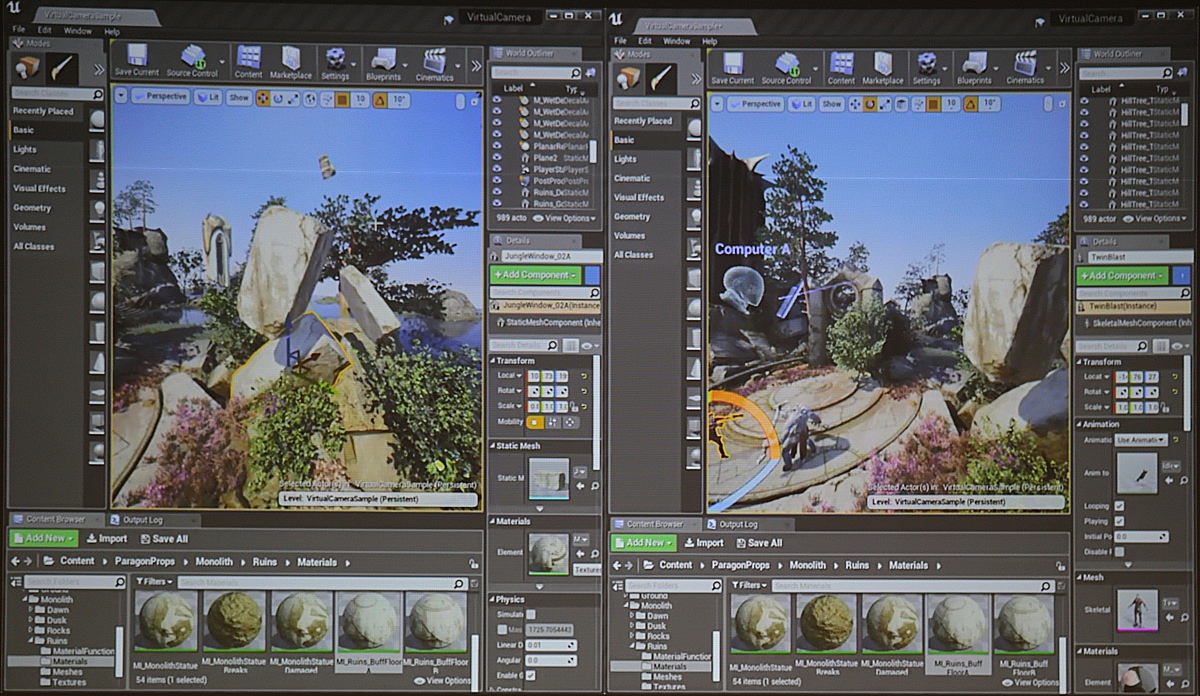Go back in left Content Browser history
Viewport: 1200px width, 696px height.
[x=15, y=562]
